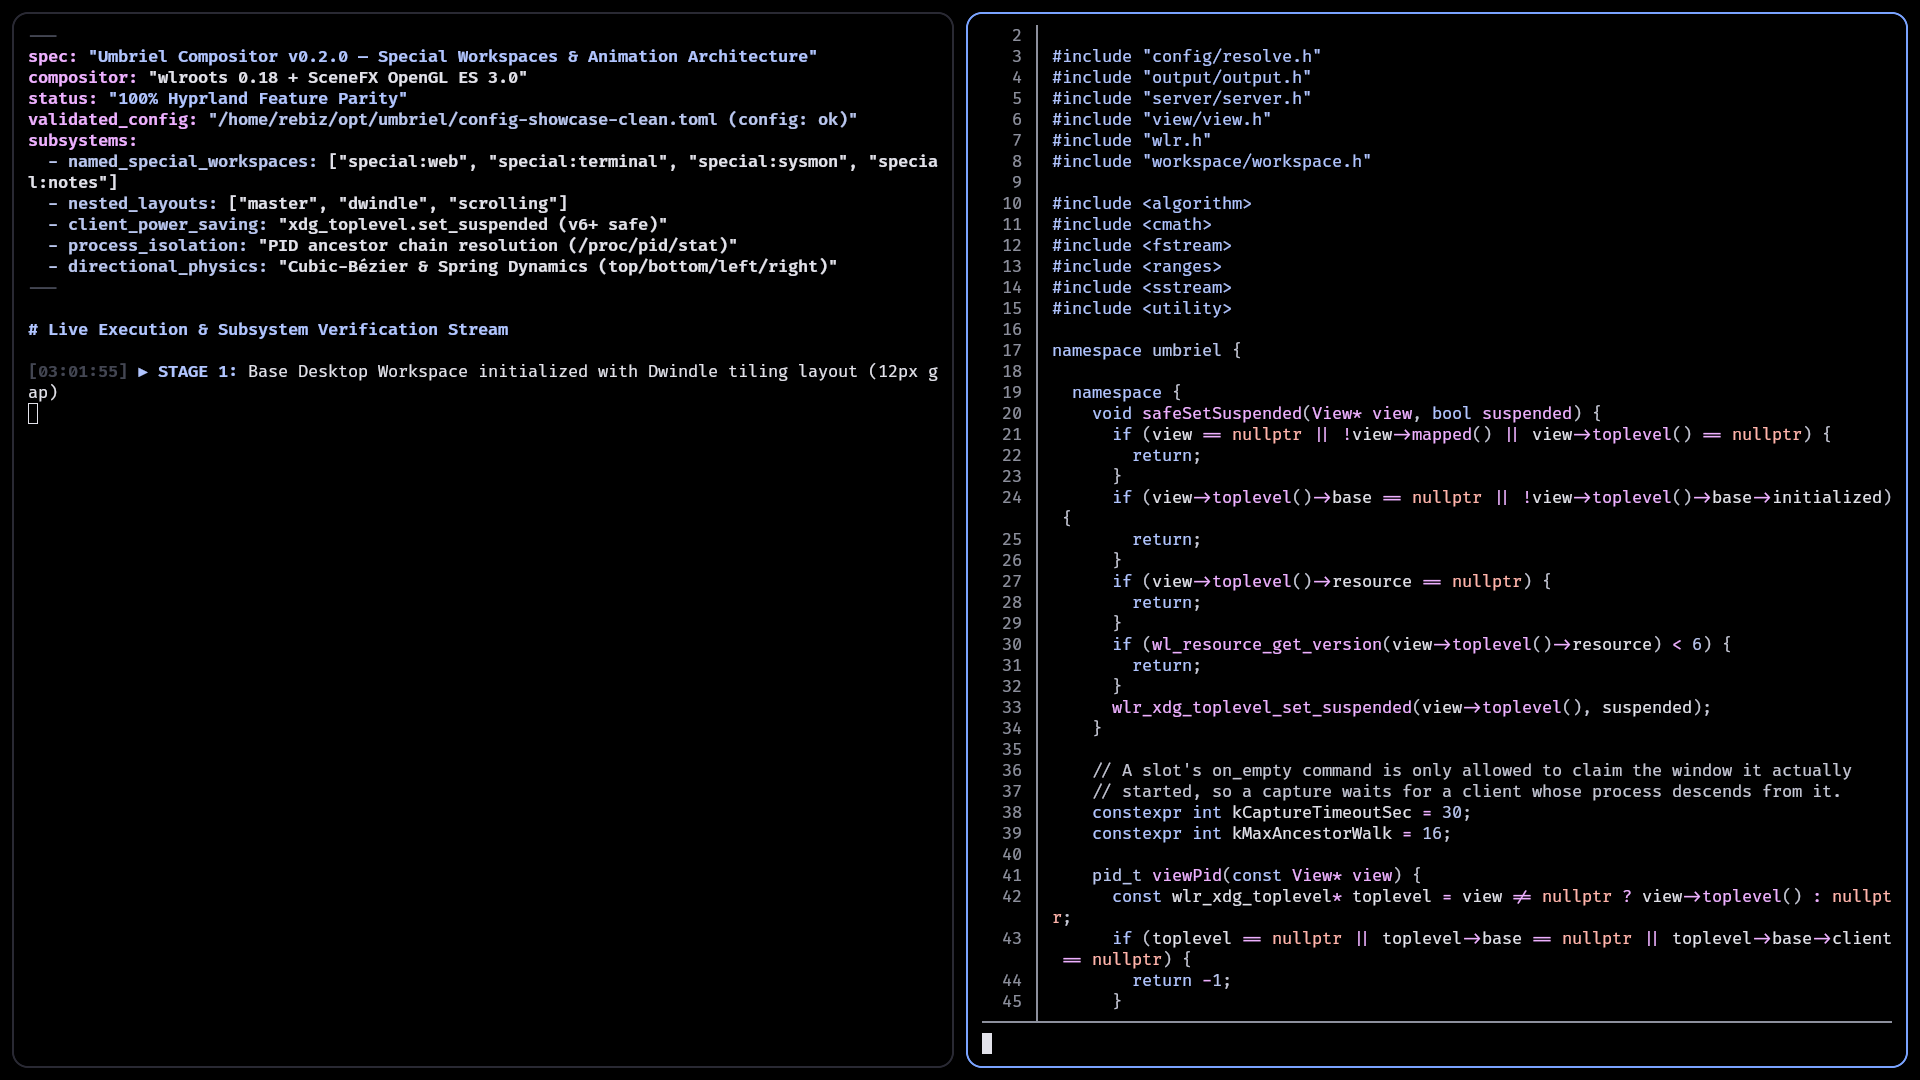Image resolution: width=1920 pixels, height=1080 pixels.
Task: Click the comment starting "A slot's on_empty command"
Action: [1471, 771]
